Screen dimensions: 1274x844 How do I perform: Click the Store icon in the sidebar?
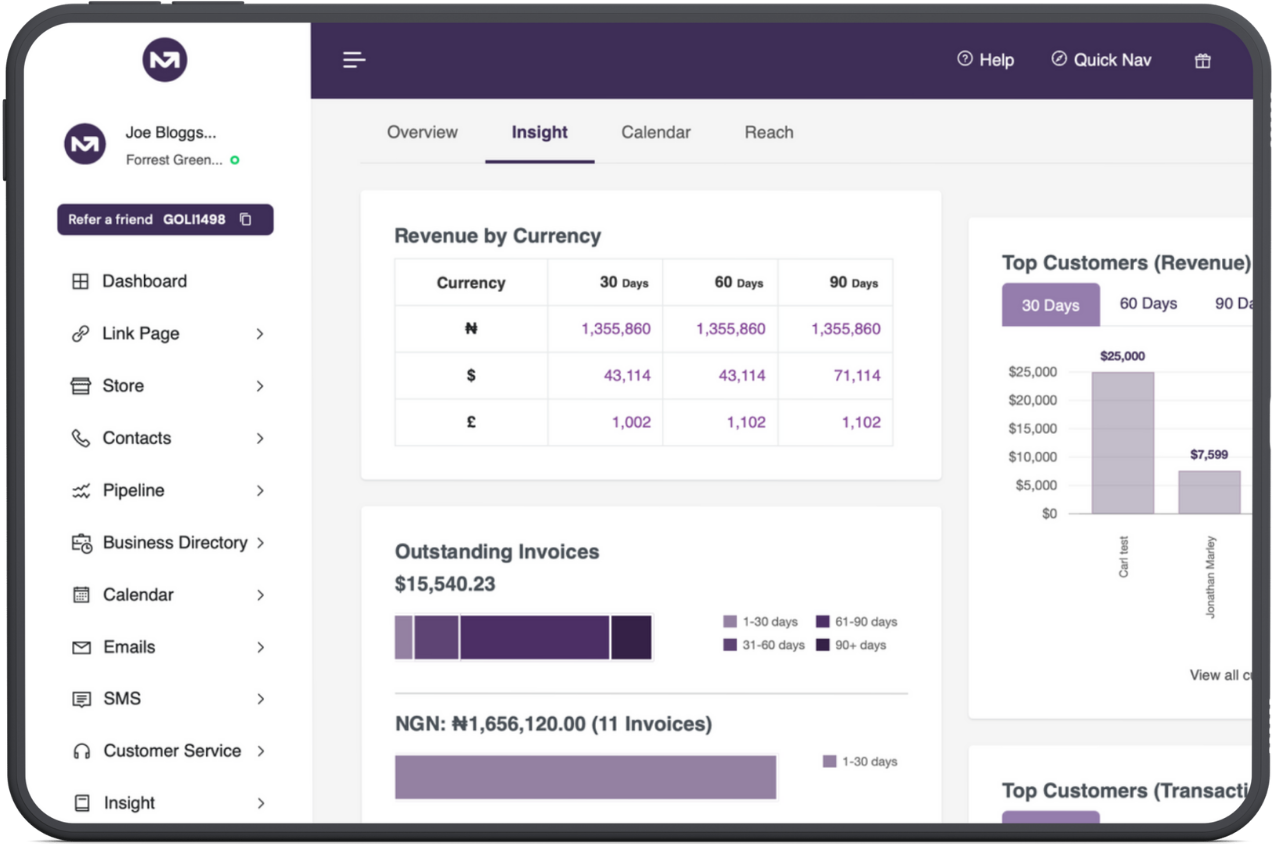(80, 385)
